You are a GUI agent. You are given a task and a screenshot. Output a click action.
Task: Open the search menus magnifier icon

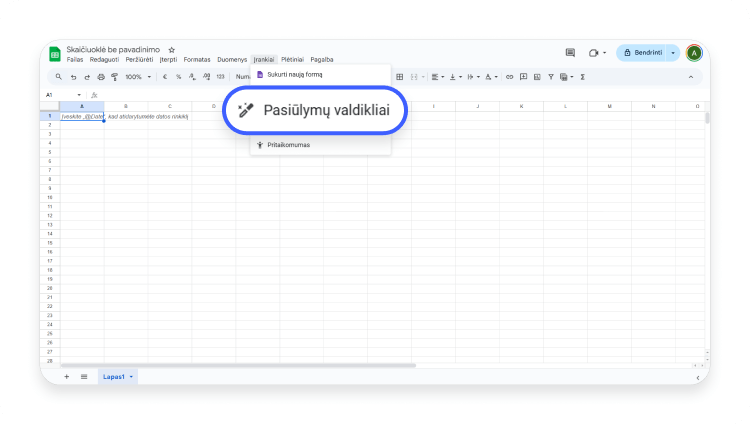[x=59, y=76]
